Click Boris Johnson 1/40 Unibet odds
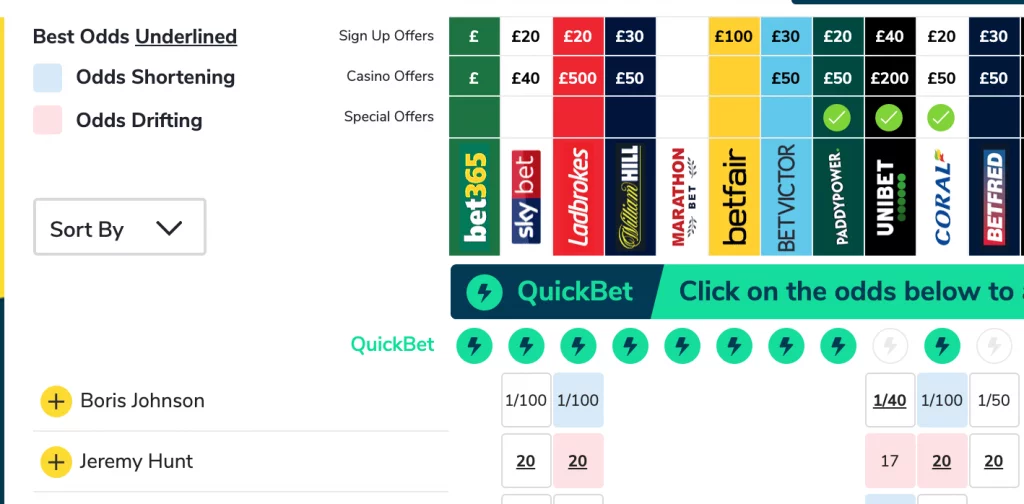This screenshot has width=1024, height=504. [x=890, y=401]
